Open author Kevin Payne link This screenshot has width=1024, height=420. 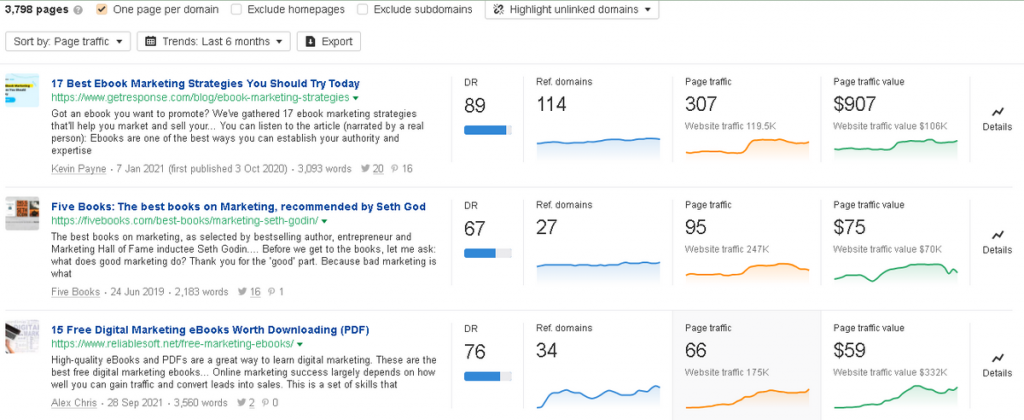click(79, 169)
